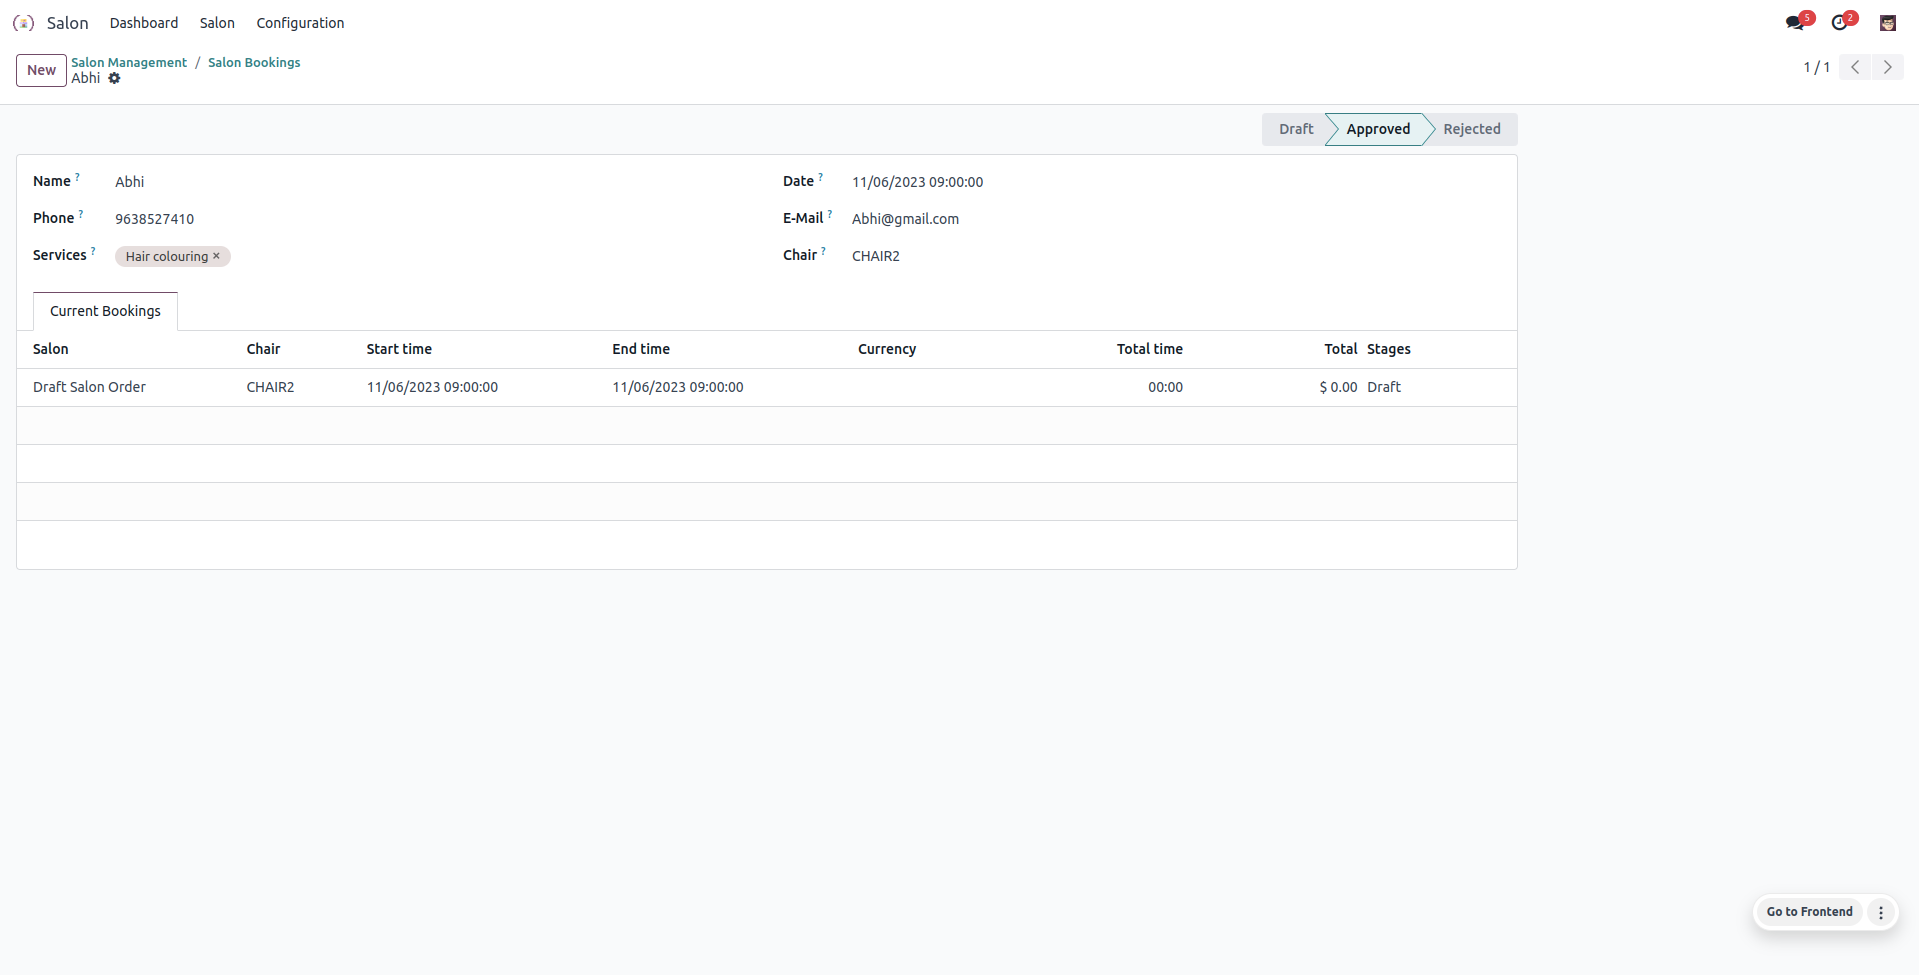Navigate to Salon Bookings breadcrumb
This screenshot has width=1919, height=975.
point(254,62)
